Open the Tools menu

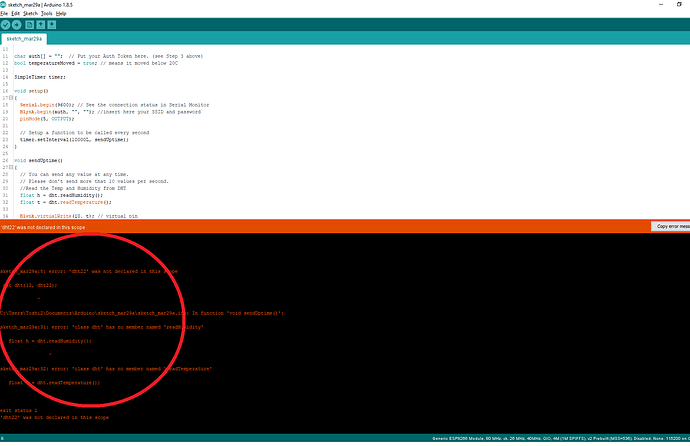click(x=47, y=14)
